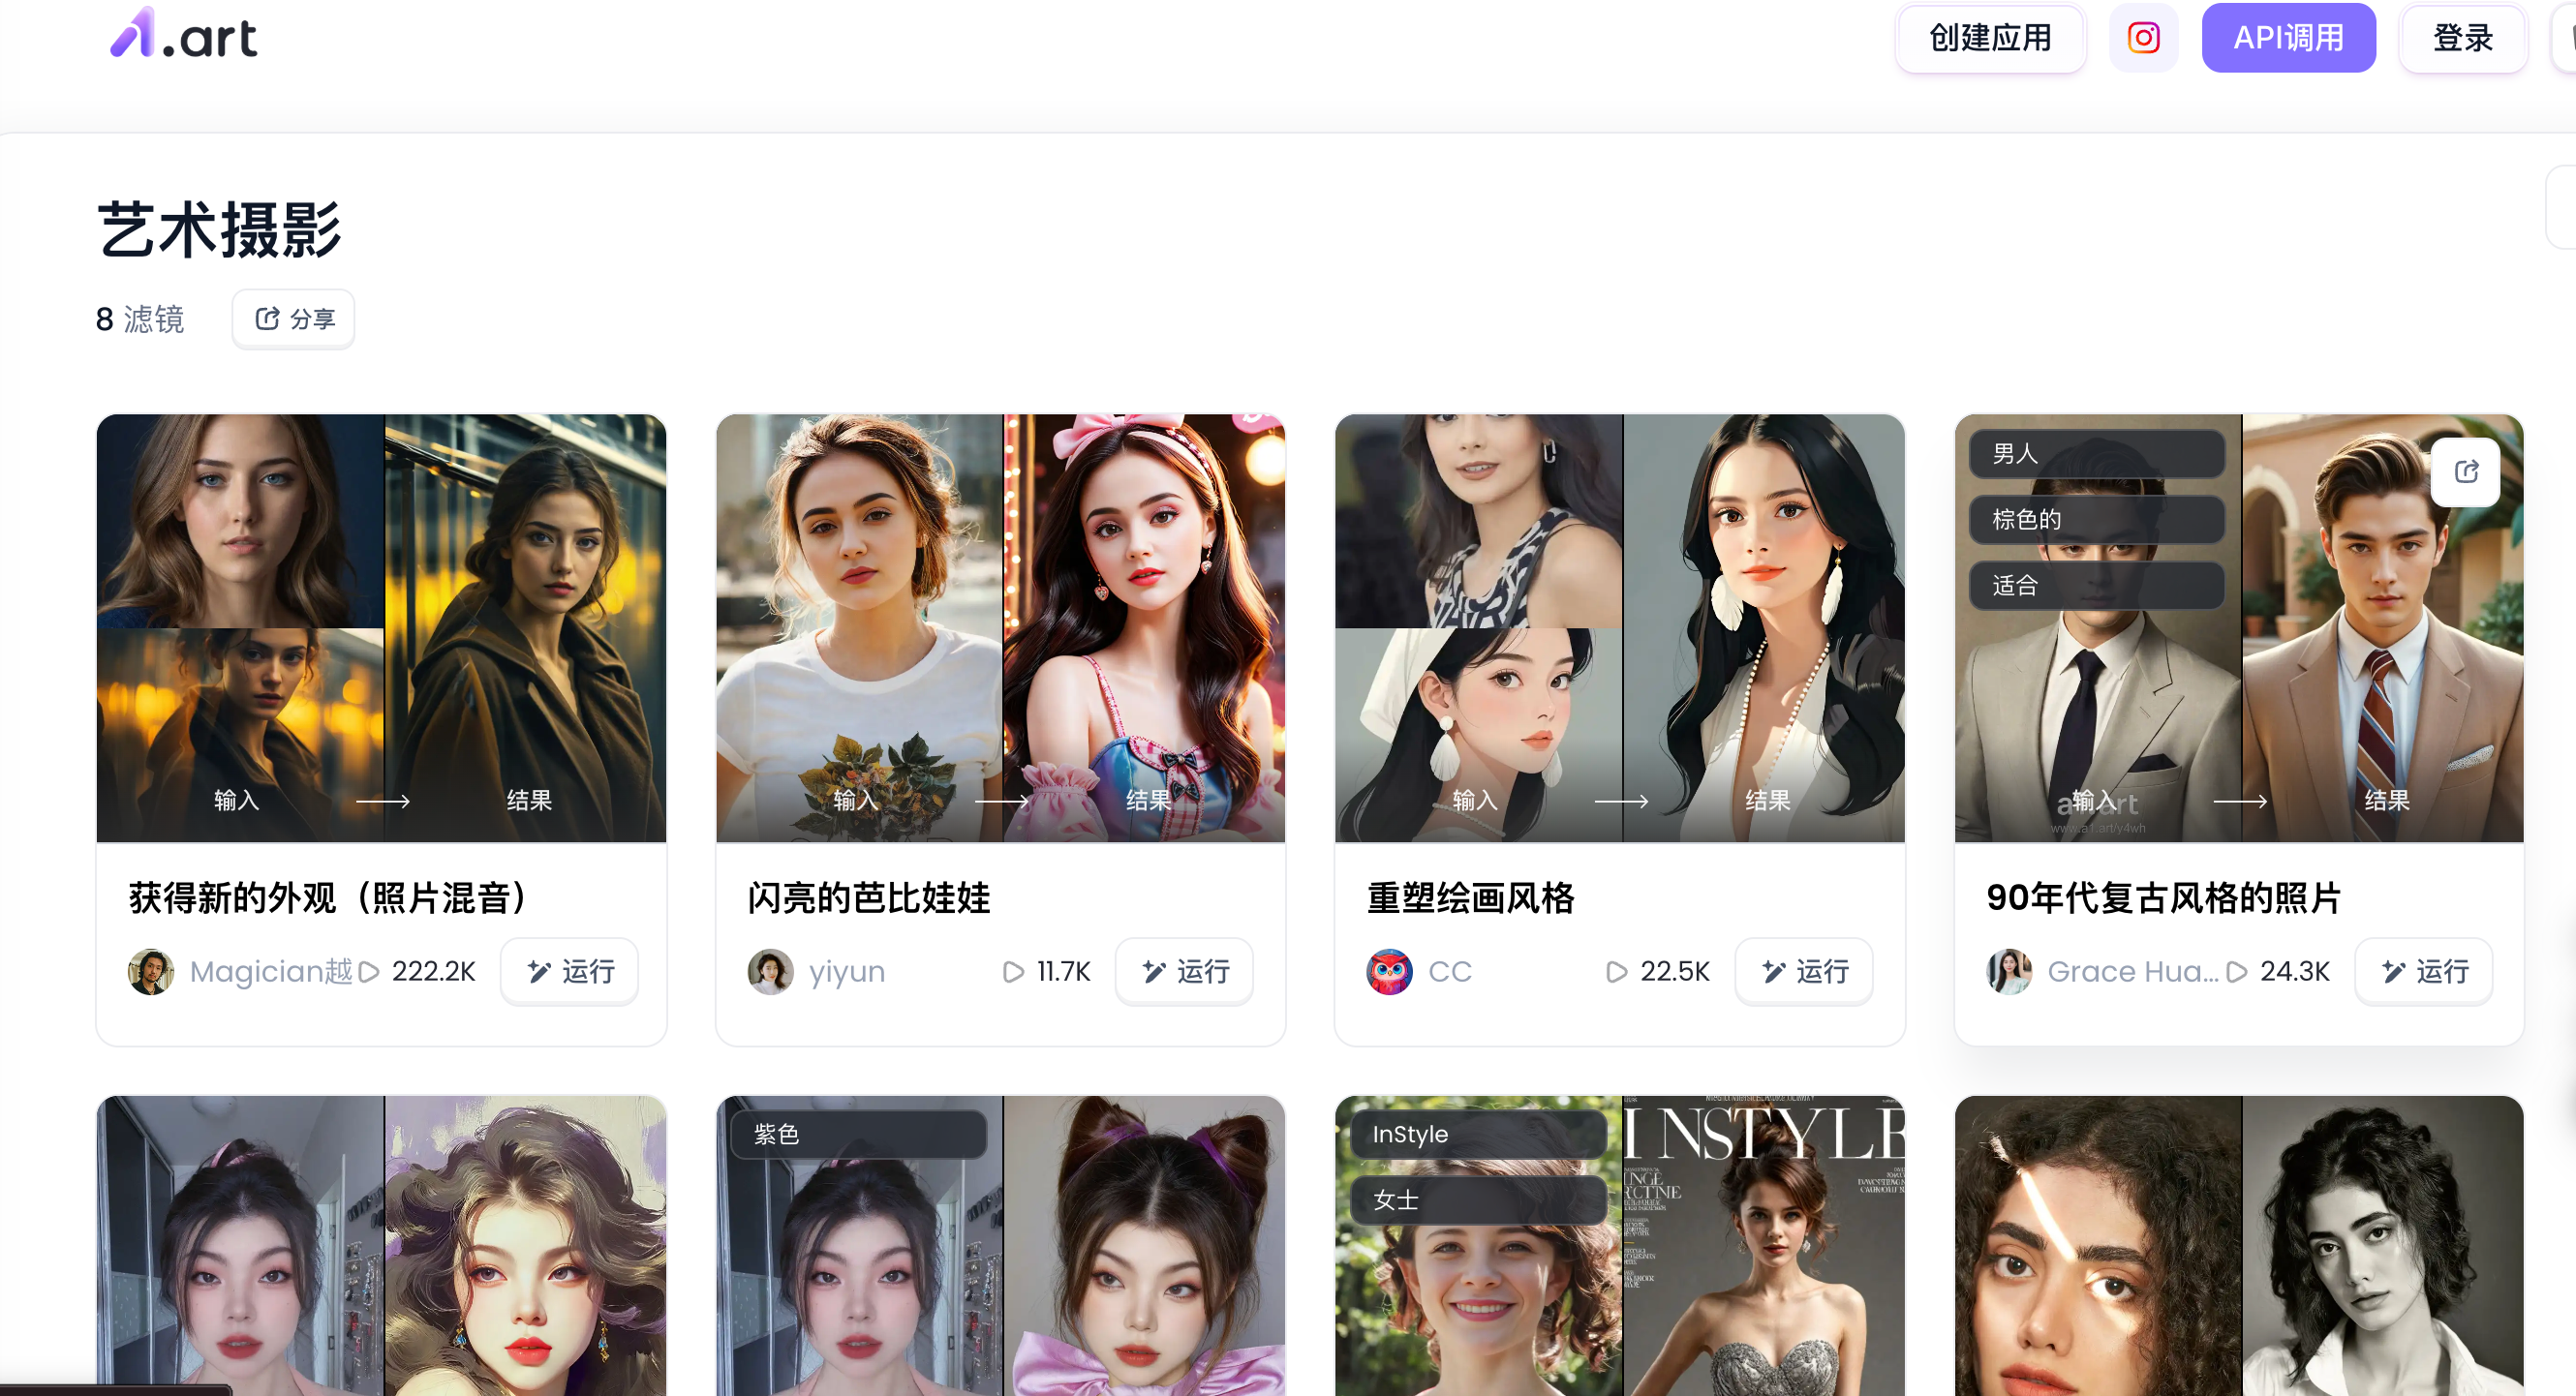Click the 登录 login button
The height and width of the screenshot is (1396, 2576).
point(2462,38)
